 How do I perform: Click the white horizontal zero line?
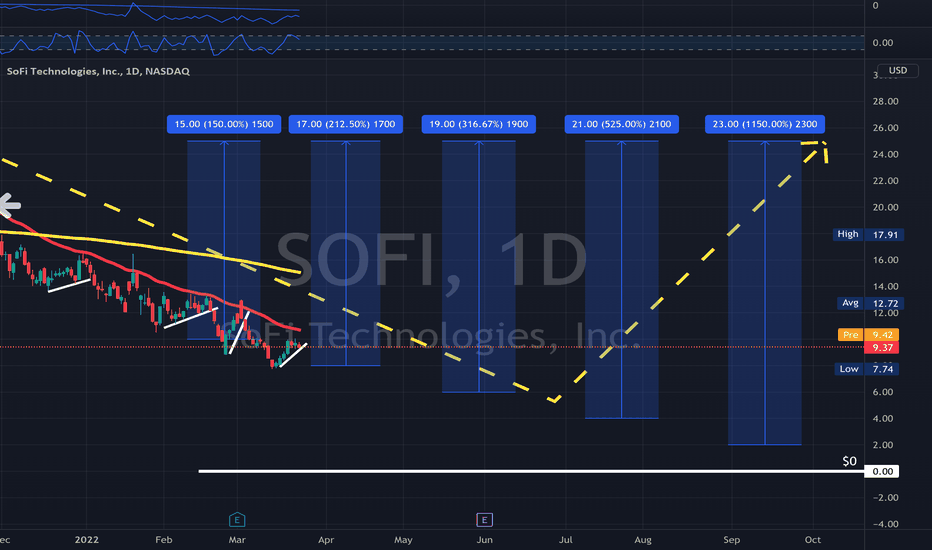(x=531, y=472)
